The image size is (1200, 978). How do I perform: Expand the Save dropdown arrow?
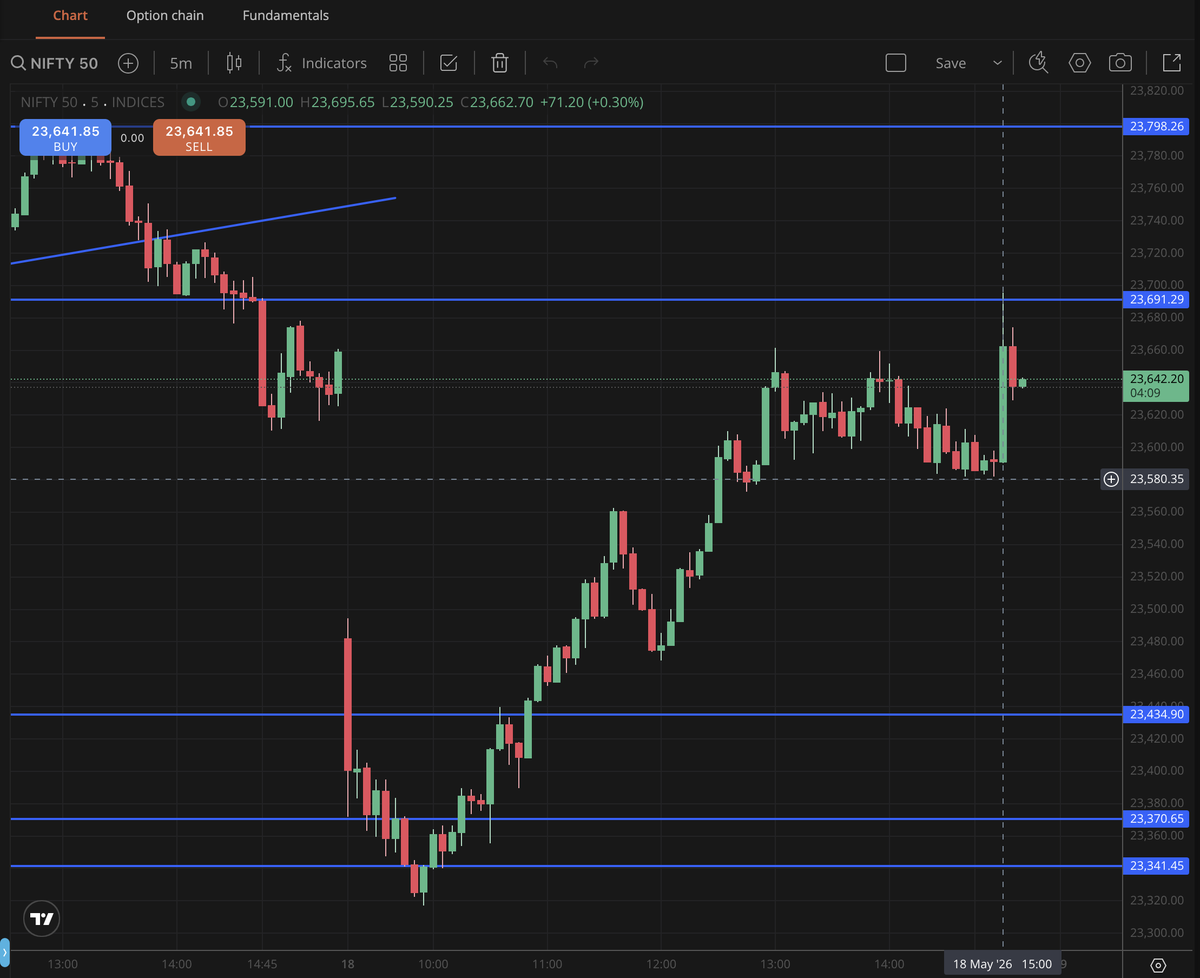(x=997, y=63)
